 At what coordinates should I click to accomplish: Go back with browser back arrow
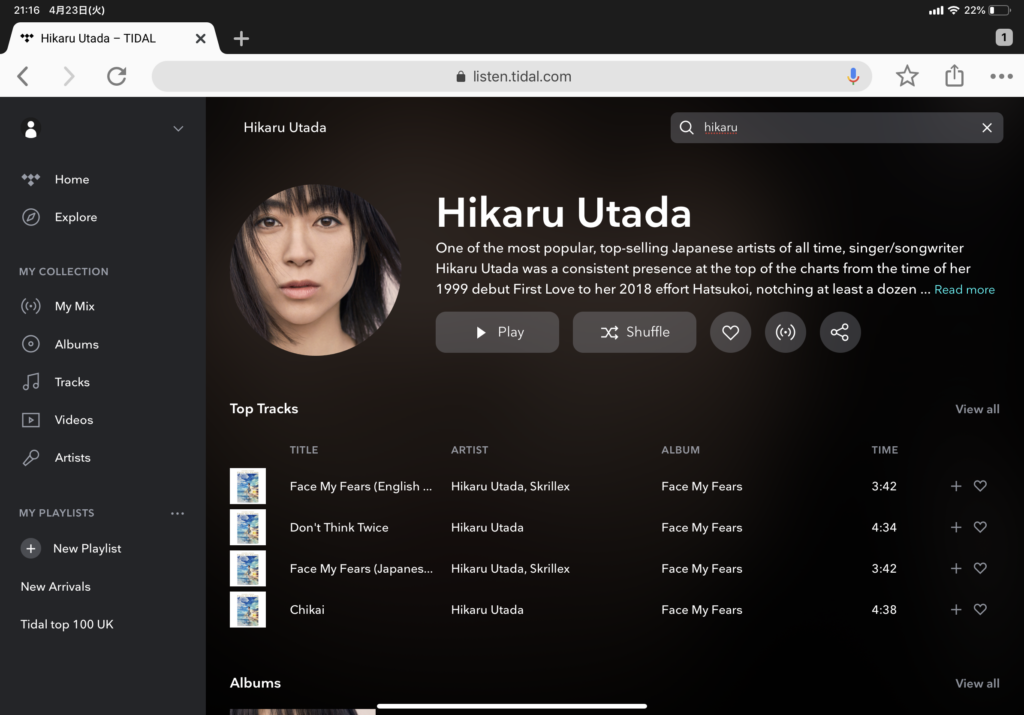(x=23, y=76)
